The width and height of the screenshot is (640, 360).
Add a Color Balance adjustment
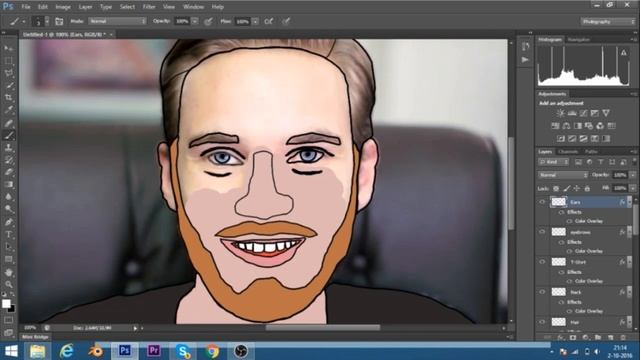566,126
